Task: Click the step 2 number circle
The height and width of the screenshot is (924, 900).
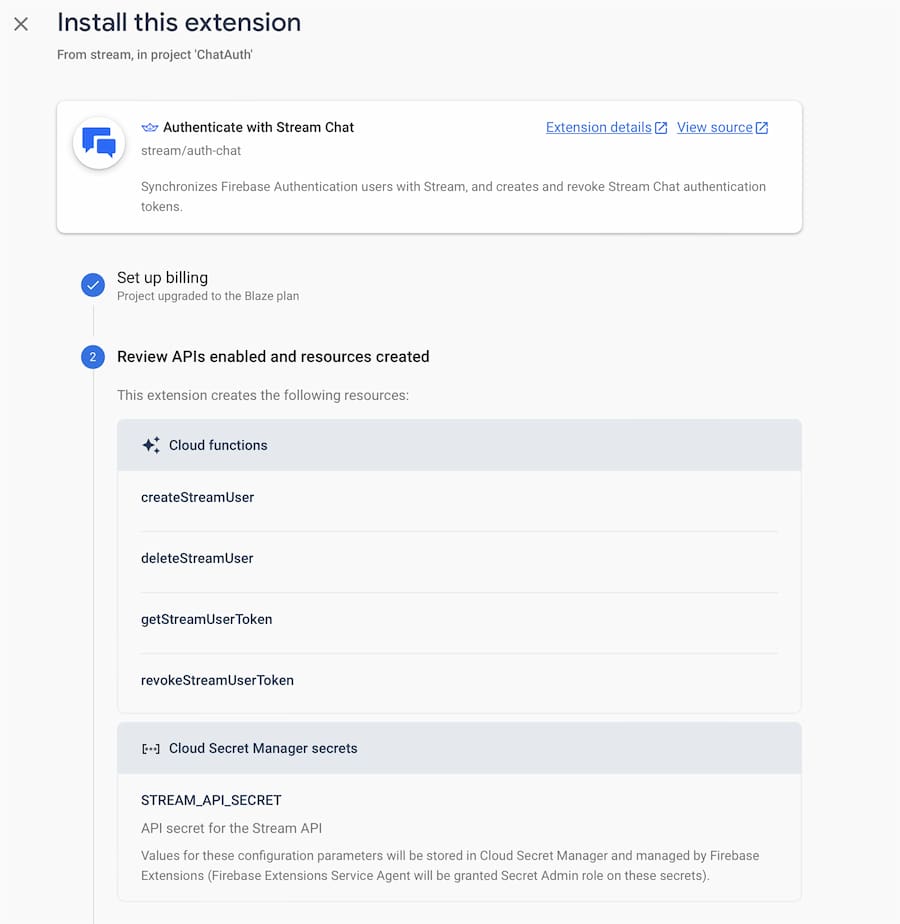Action: tap(93, 357)
